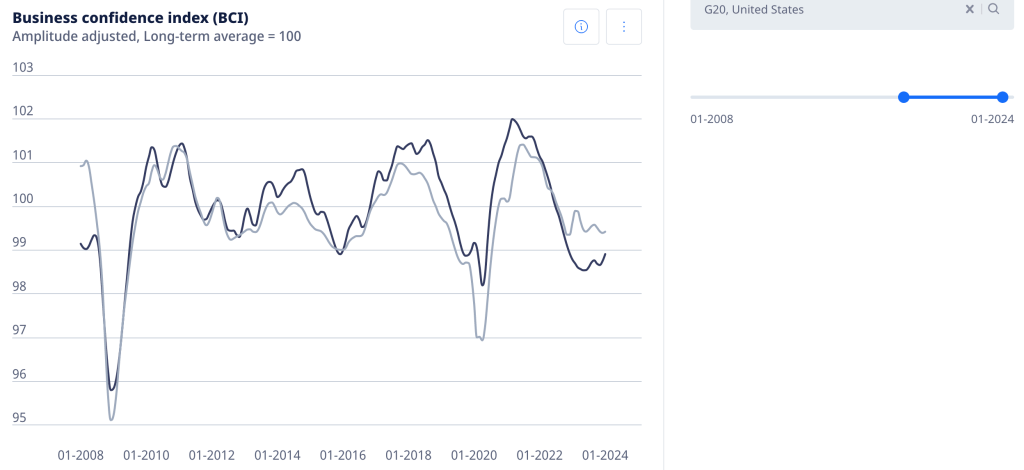The height and width of the screenshot is (470, 1024).
Task: Click the blue selected slider range
Action: pos(953,97)
